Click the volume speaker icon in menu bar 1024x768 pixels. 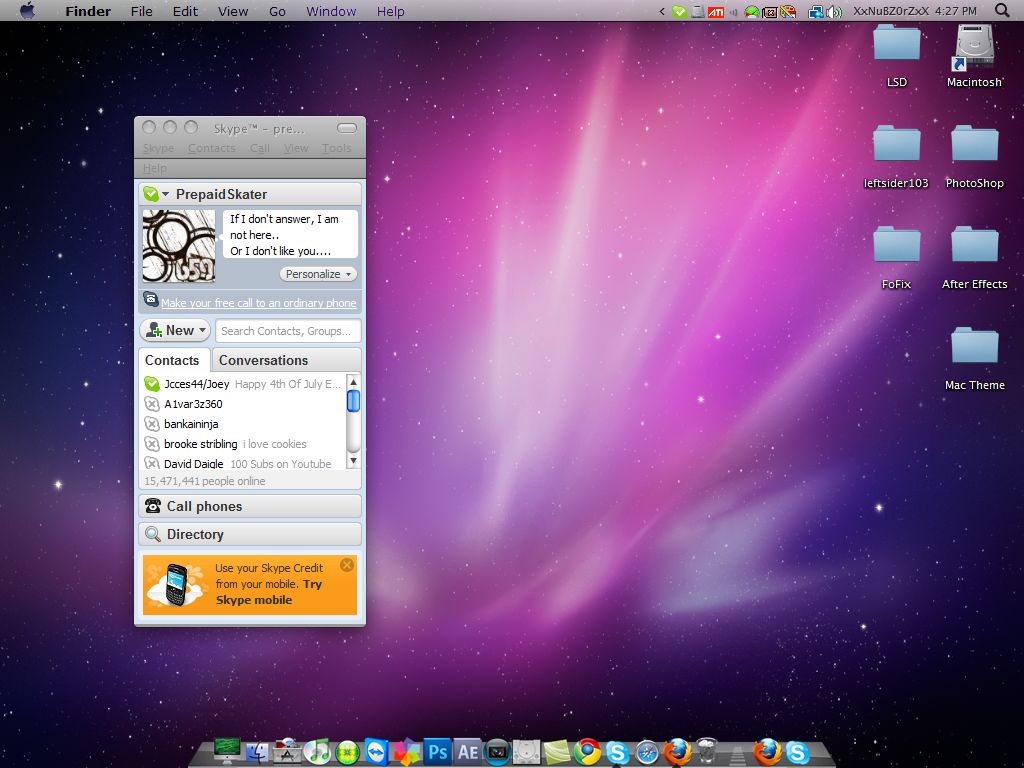pyautogui.click(x=833, y=11)
